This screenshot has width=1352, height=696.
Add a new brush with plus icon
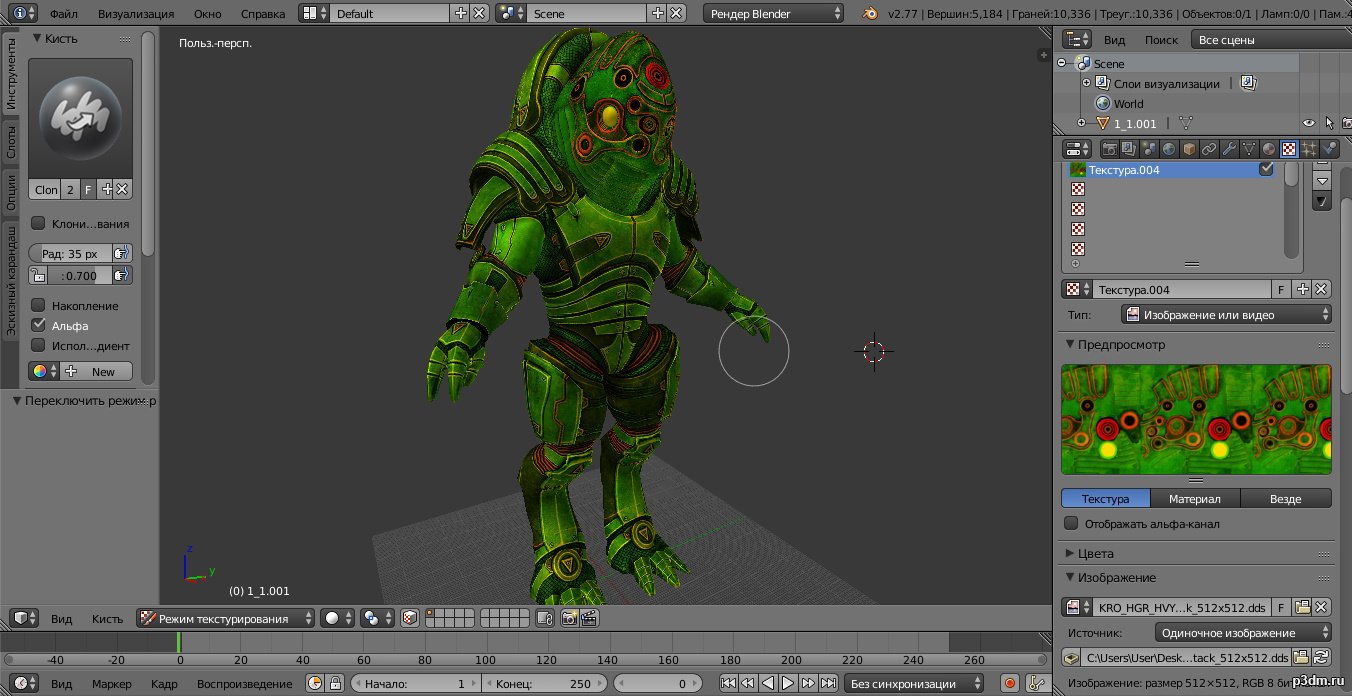tap(107, 190)
